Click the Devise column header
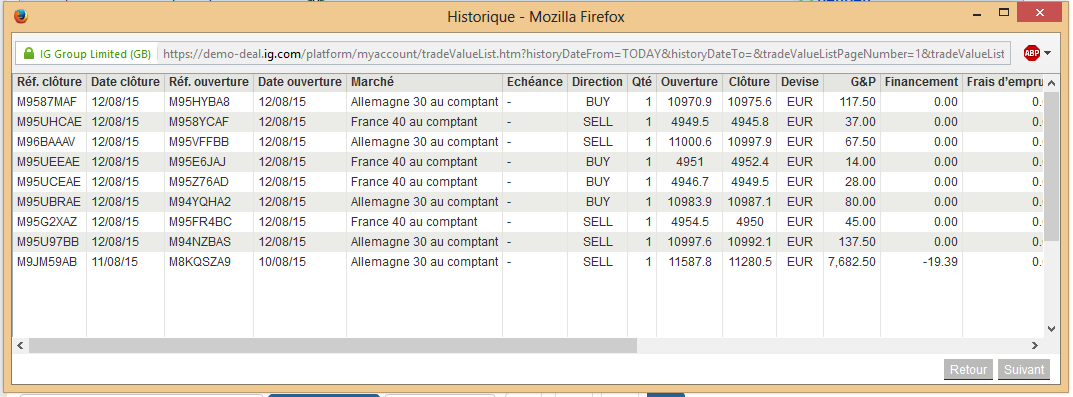Image resolution: width=1073 pixels, height=397 pixels. (799, 81)
